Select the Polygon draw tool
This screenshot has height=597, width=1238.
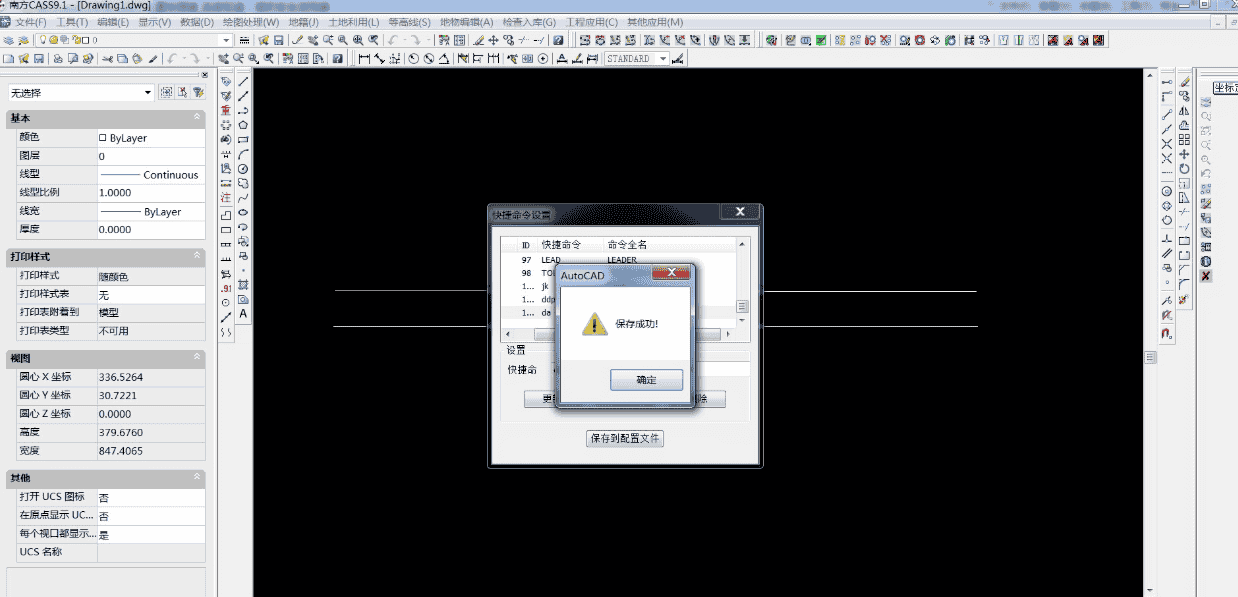pyautogui.click(x=243, y=125)
